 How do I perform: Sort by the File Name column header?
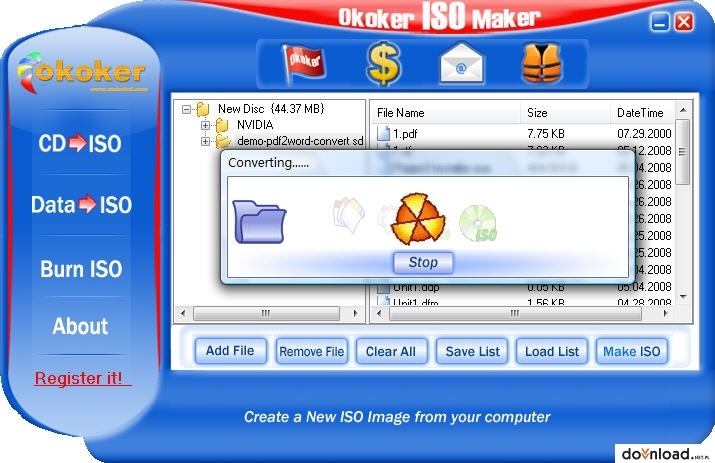click(x=446, y=113)
